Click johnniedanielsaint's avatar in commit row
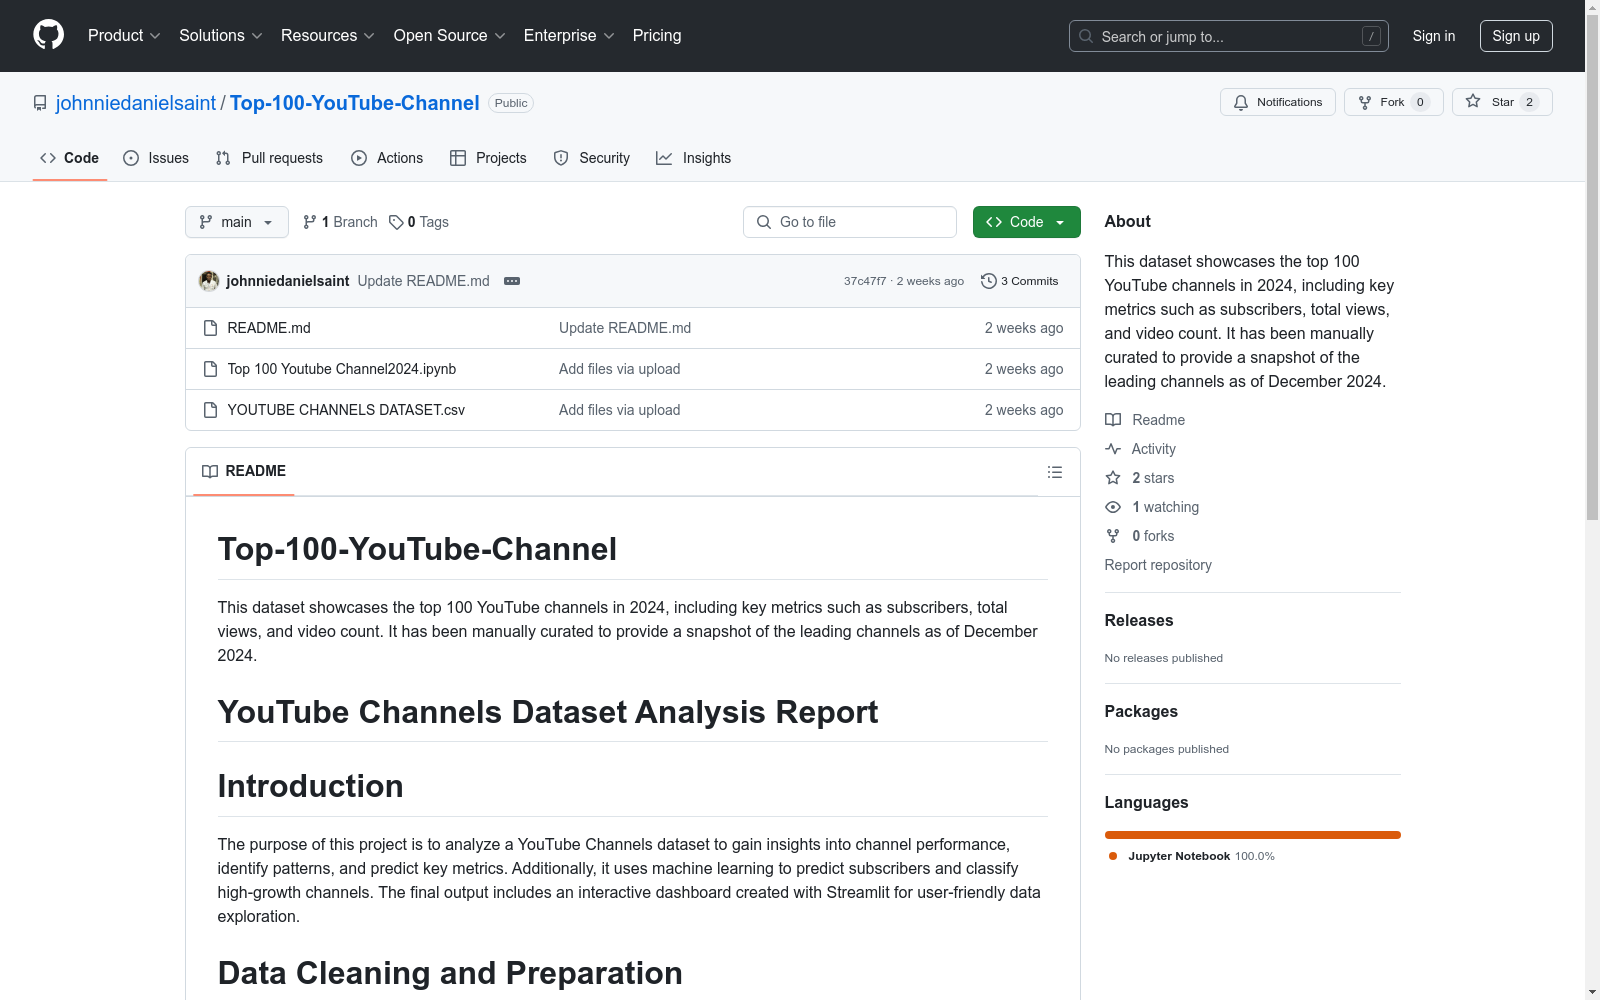The height and width of the screenshot is (1000, 1600). [x=209, y=281]
